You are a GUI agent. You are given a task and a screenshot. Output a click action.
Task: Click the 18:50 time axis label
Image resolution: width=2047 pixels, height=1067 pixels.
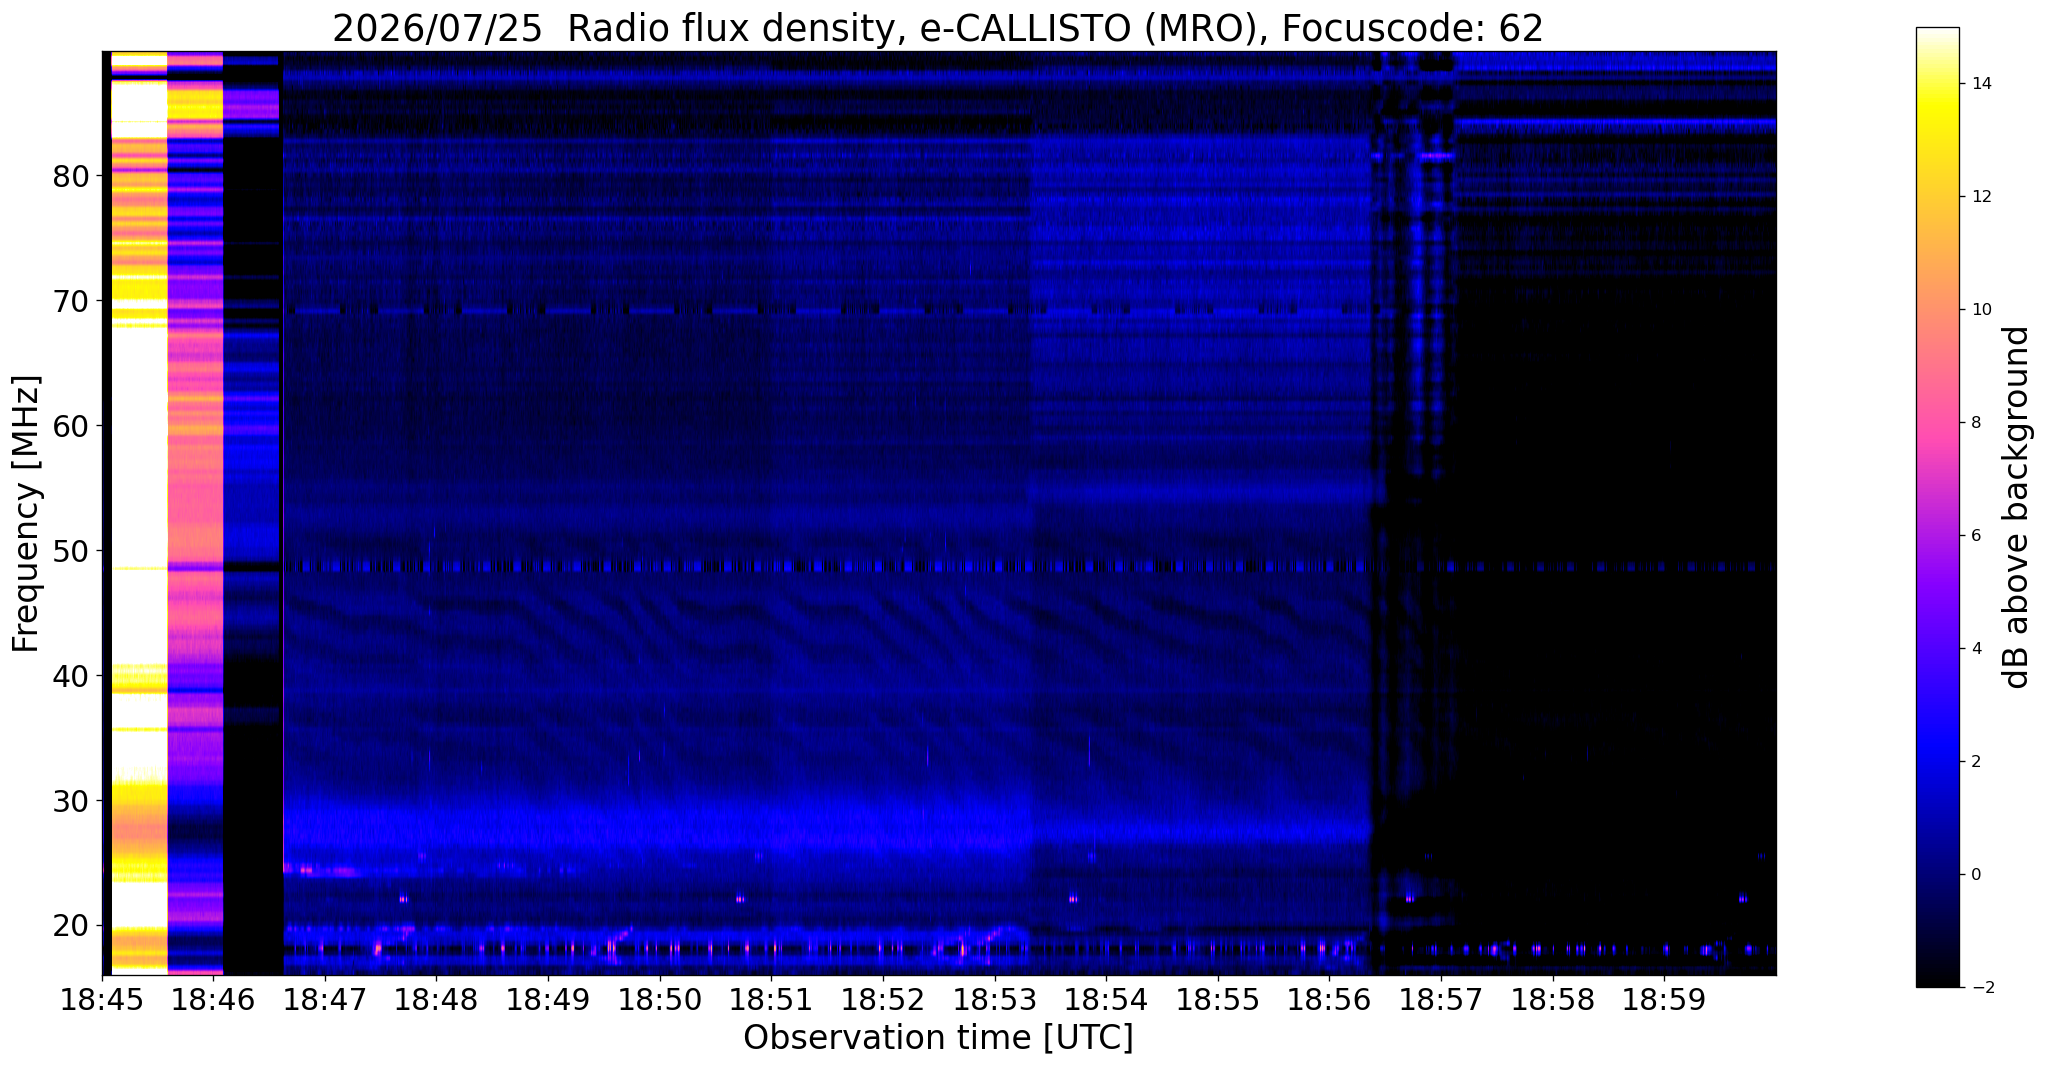659,1000
